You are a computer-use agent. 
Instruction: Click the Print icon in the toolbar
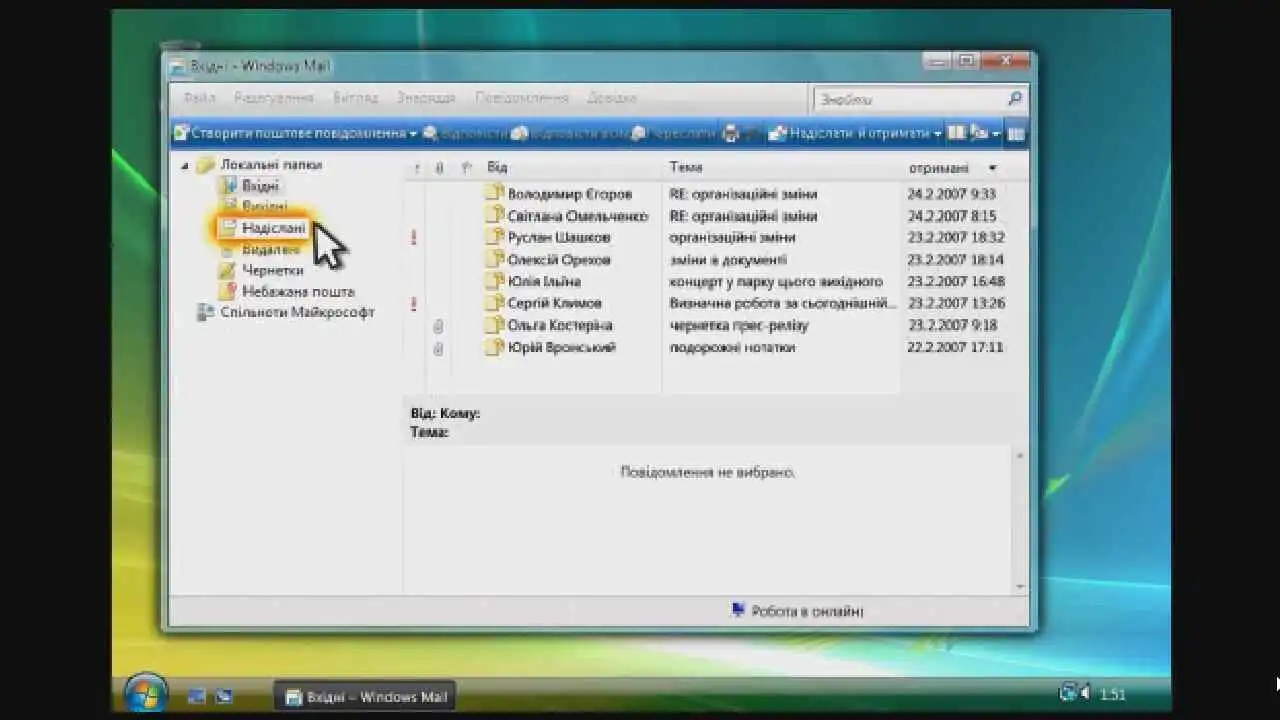731,133
